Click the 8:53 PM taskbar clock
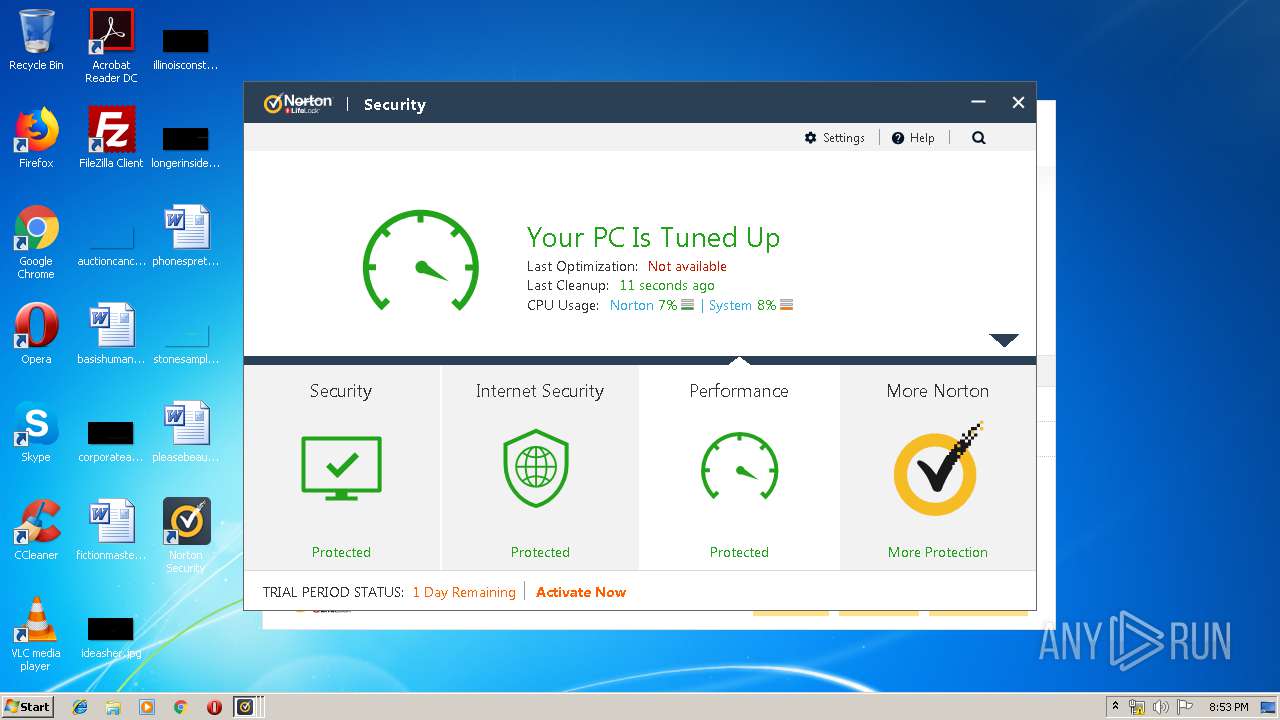1280x720 pixels. (x=1228, y=707)
